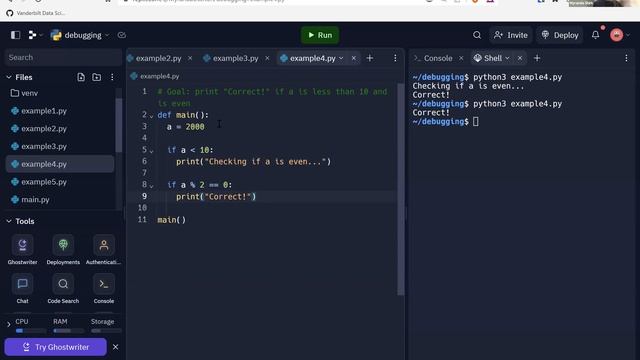
Task: Open the example4.py tab dropdown chevron
Action: (341, 58)
